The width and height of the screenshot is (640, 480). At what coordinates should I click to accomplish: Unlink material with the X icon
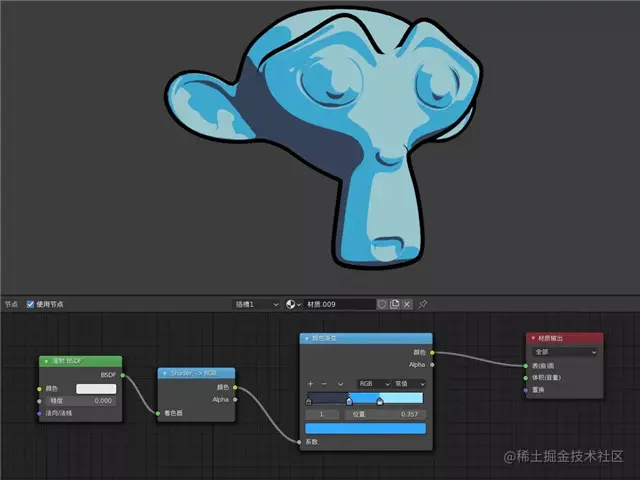pos(407,304)
